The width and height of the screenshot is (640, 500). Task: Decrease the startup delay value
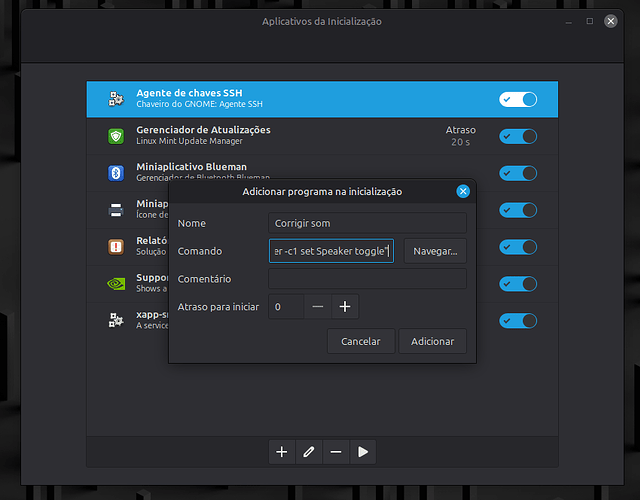click(317, 307)
